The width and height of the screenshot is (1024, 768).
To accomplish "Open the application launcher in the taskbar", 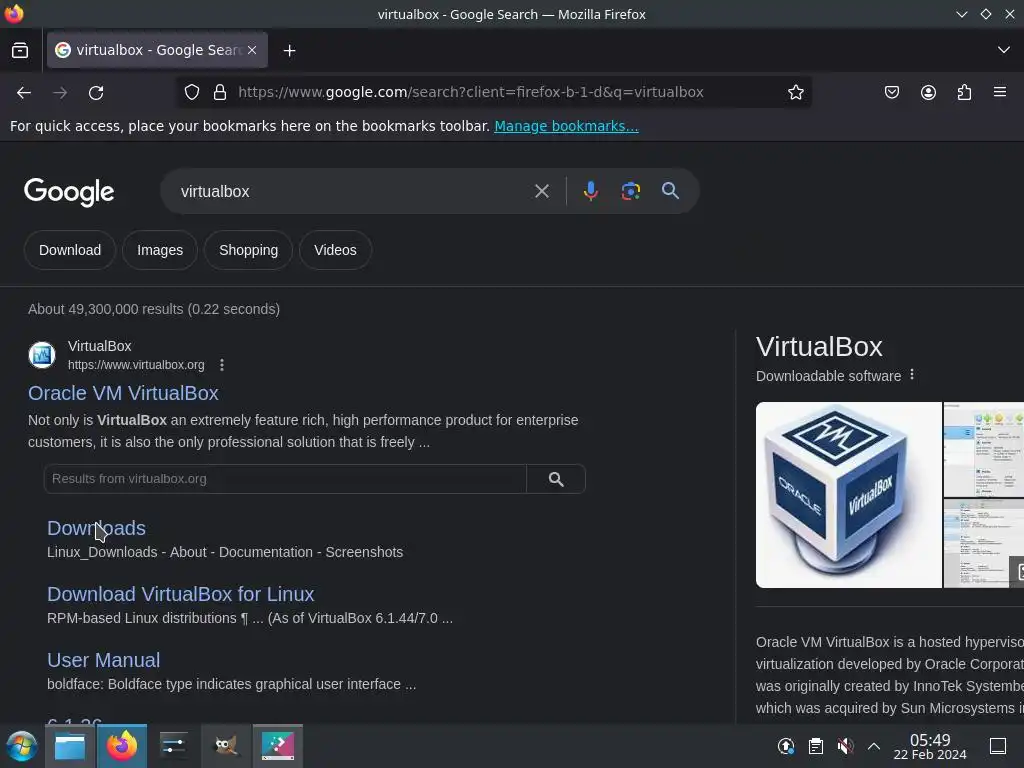I will [22, 746].
